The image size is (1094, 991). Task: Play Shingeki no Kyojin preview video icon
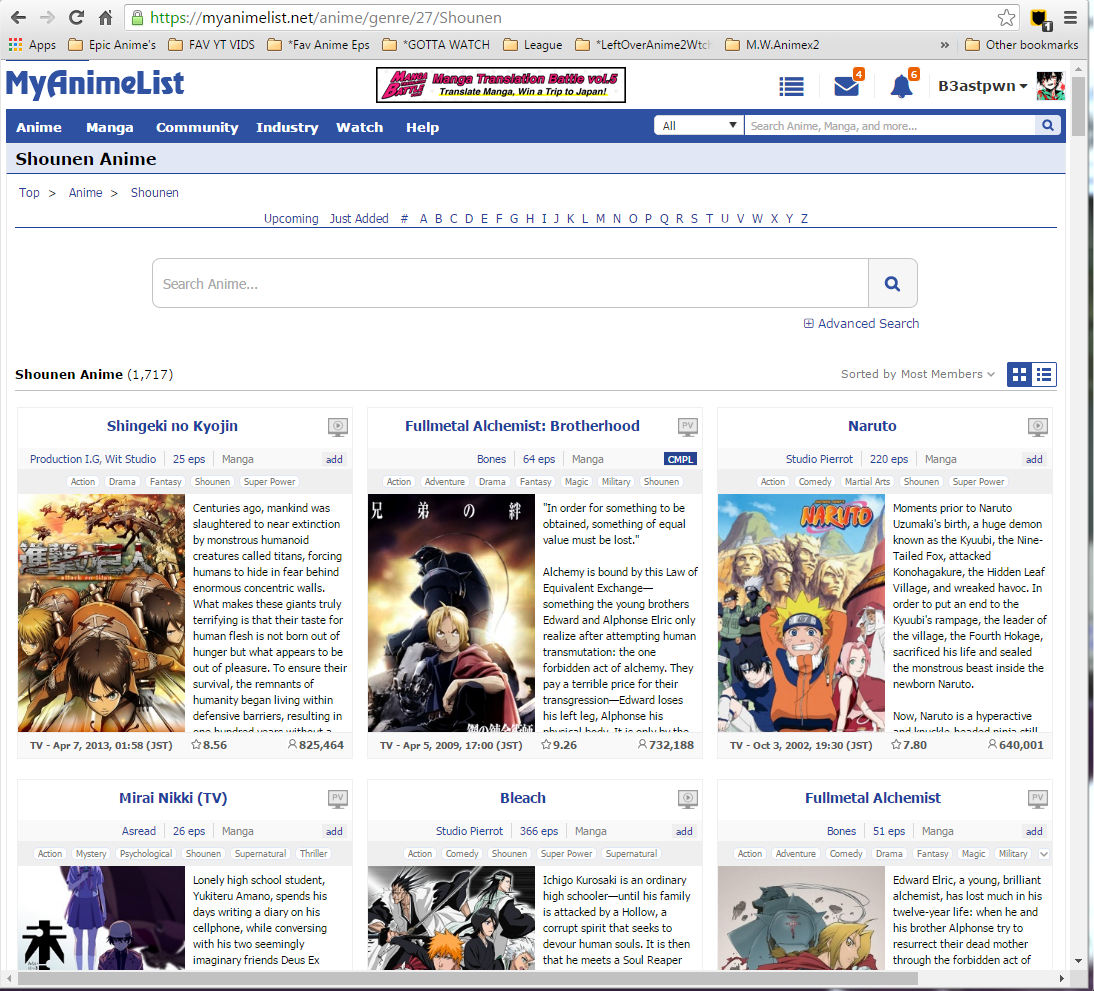coord(338,426)
